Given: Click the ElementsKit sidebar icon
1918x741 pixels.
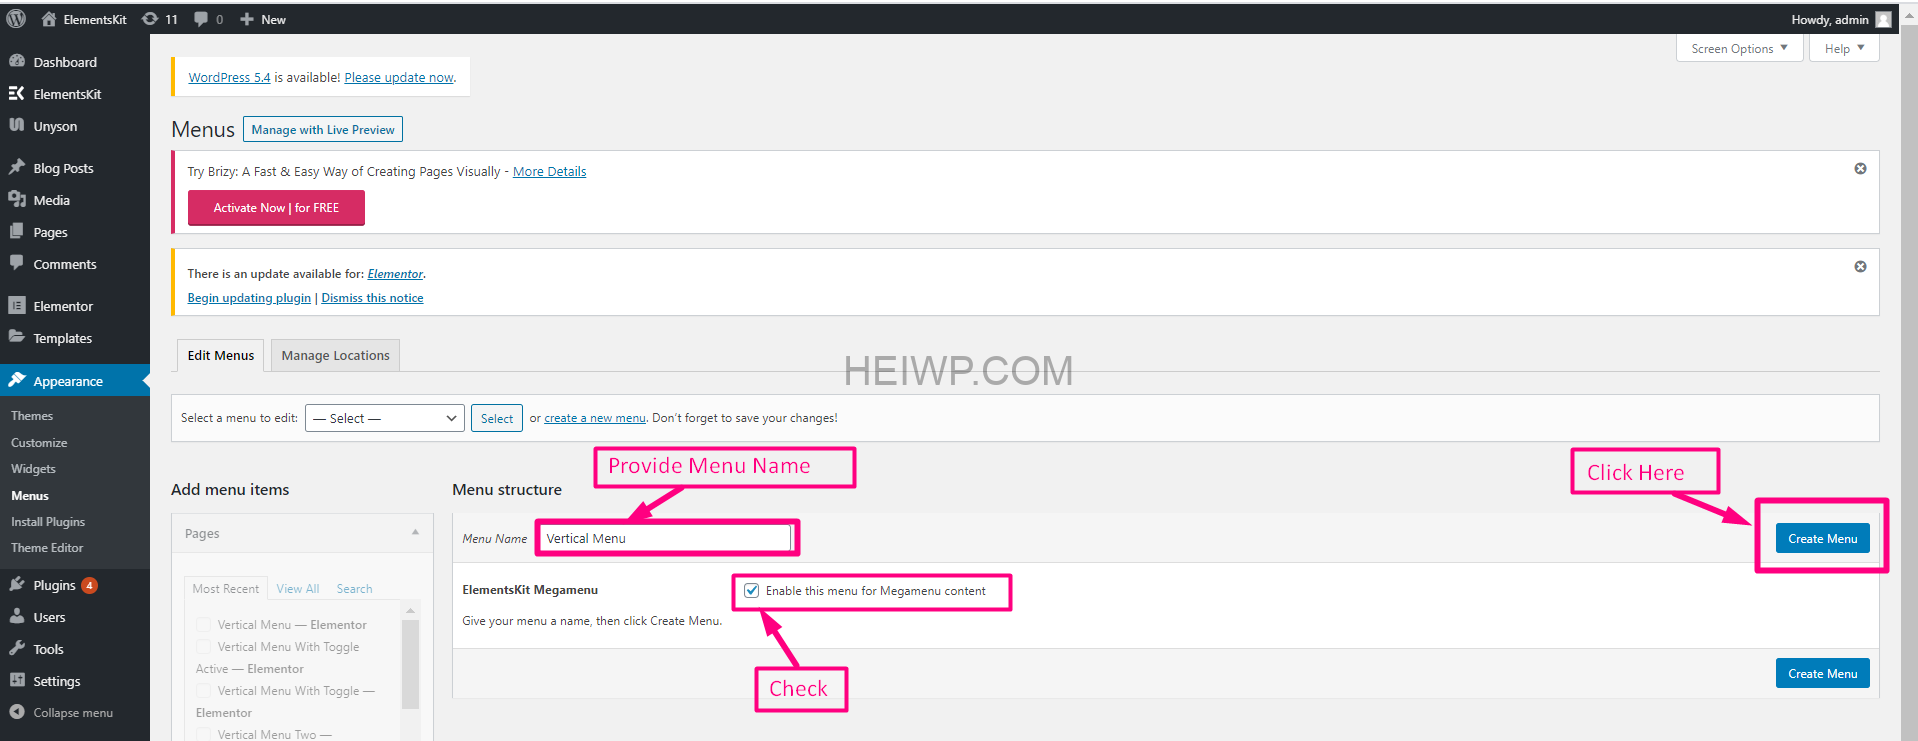Looking at the screenshot, I should click(17, 93).
